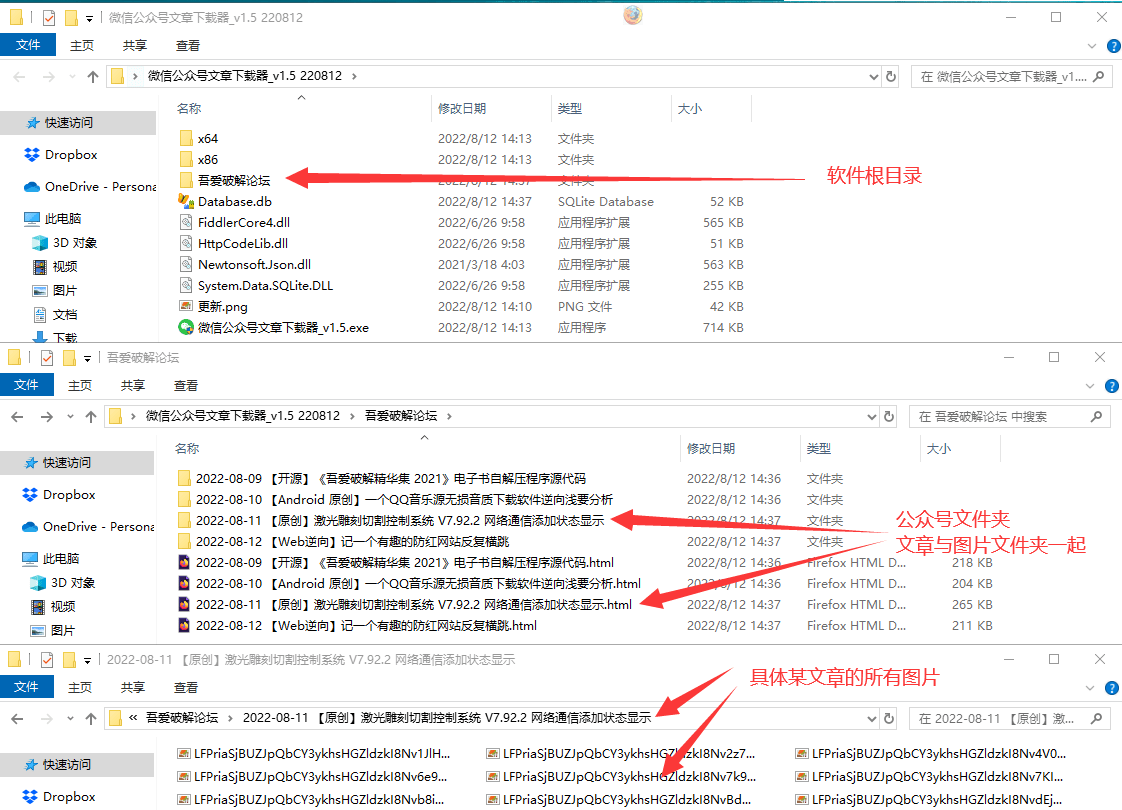This screenshot has width=1122, height=810.
Task: Go forward in the 吾爱破解论坛 window
Action: pos(47,416)
